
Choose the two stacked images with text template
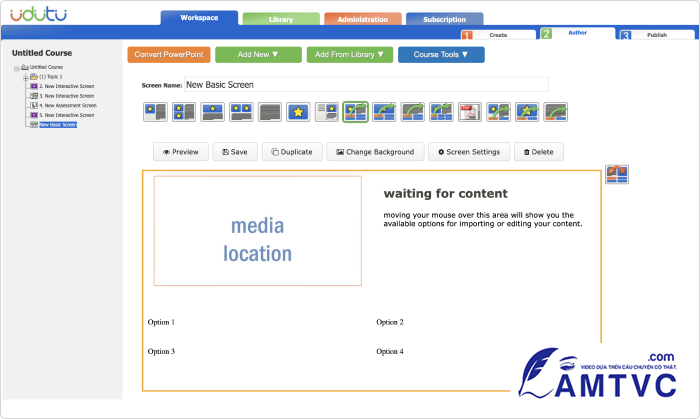click(183, 112)
